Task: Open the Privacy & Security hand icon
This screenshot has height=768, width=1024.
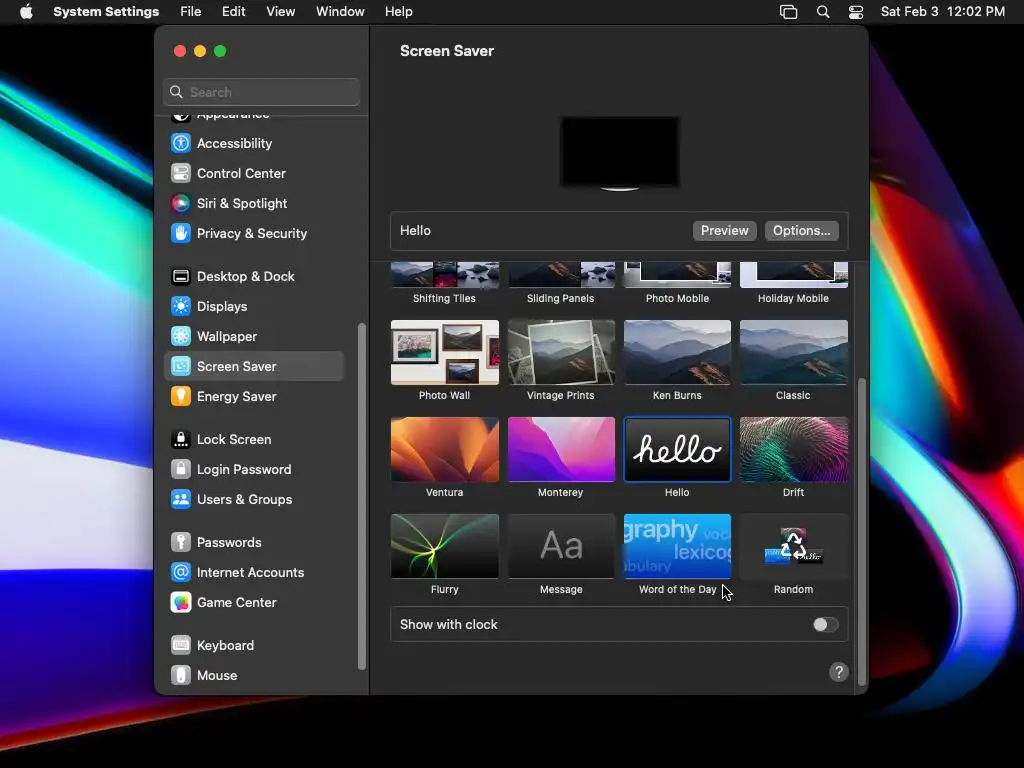Action: 181,233
